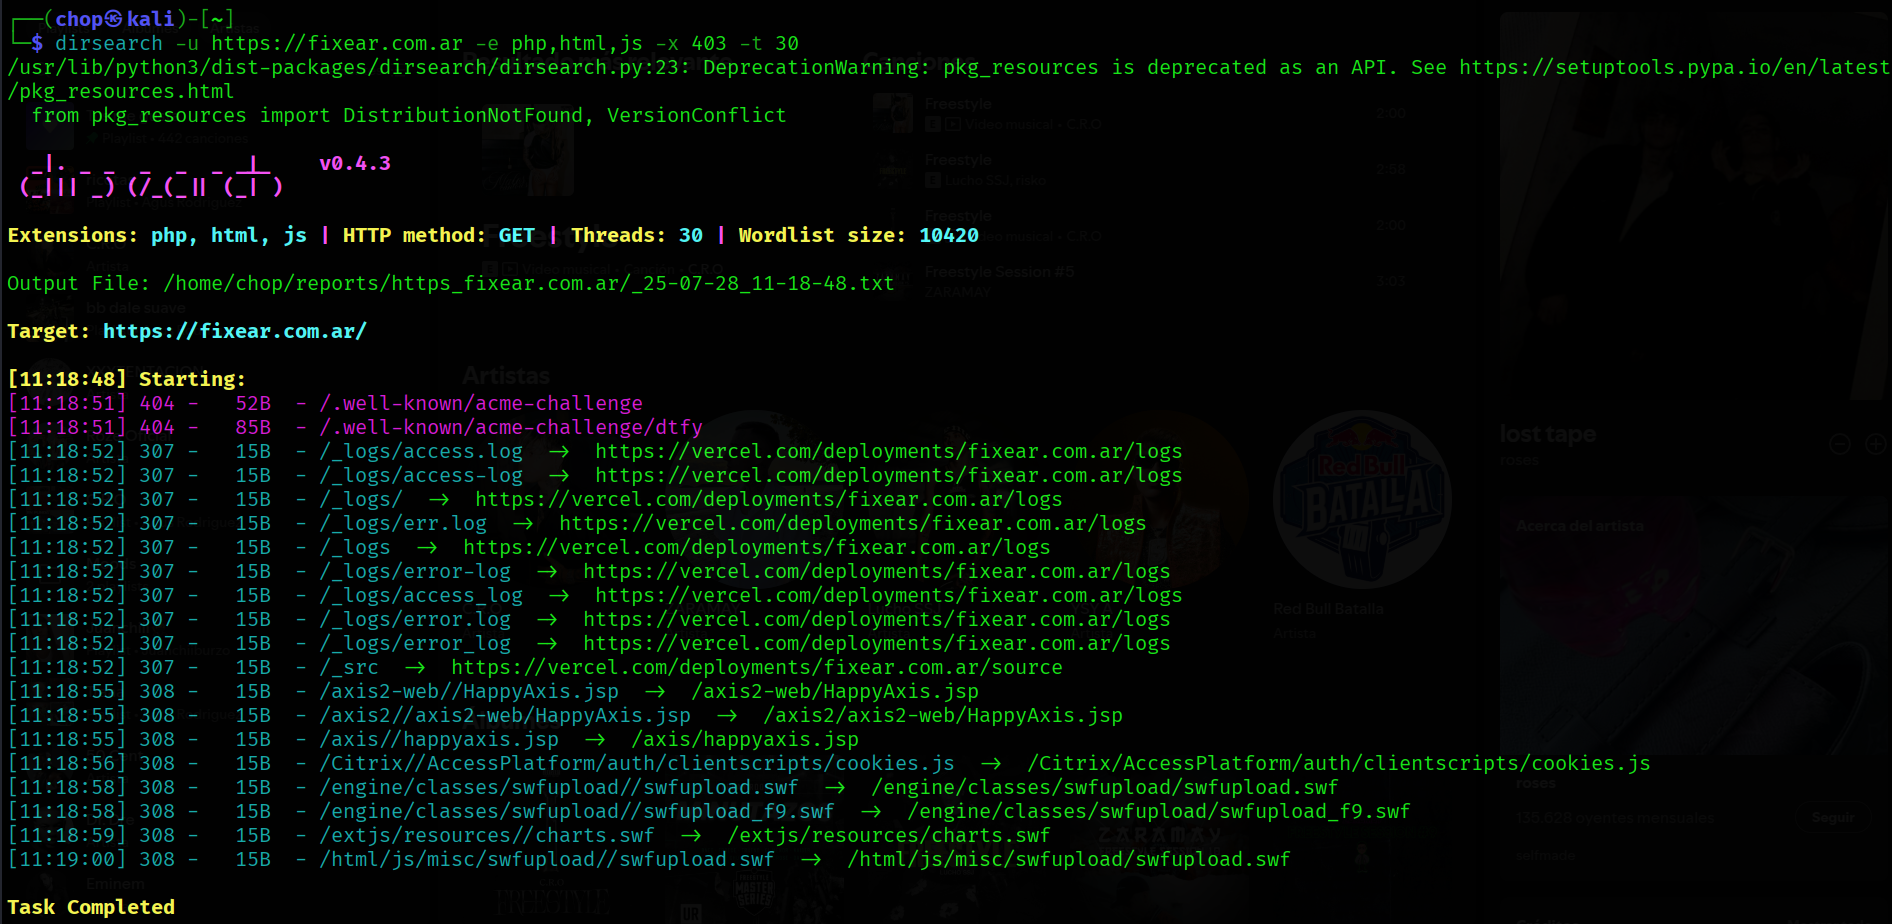
Task: Open the Red Bull Batalla artist image
Action: [x=1361, y=499]
